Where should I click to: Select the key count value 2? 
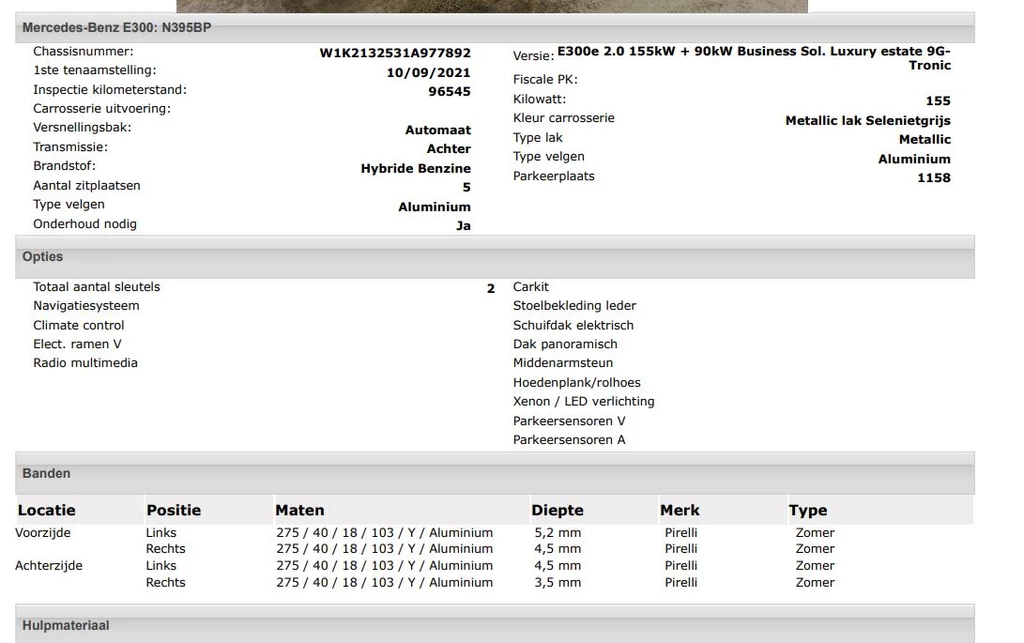[490, 289]
